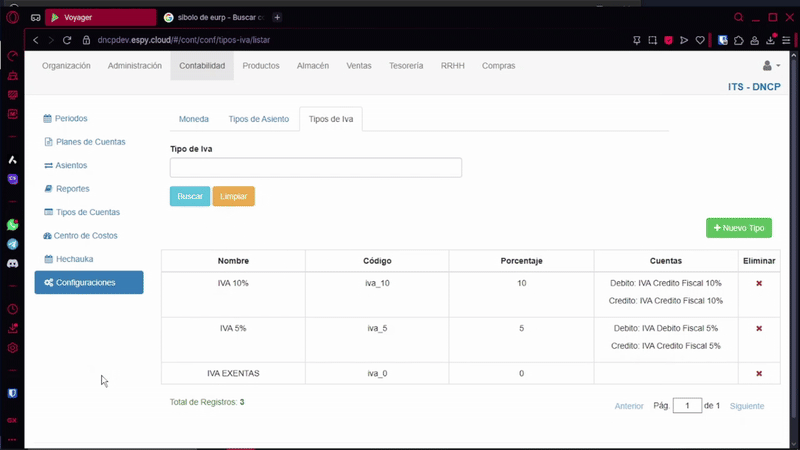
Task: Click the Limpiar button
Action: (233, 196)
